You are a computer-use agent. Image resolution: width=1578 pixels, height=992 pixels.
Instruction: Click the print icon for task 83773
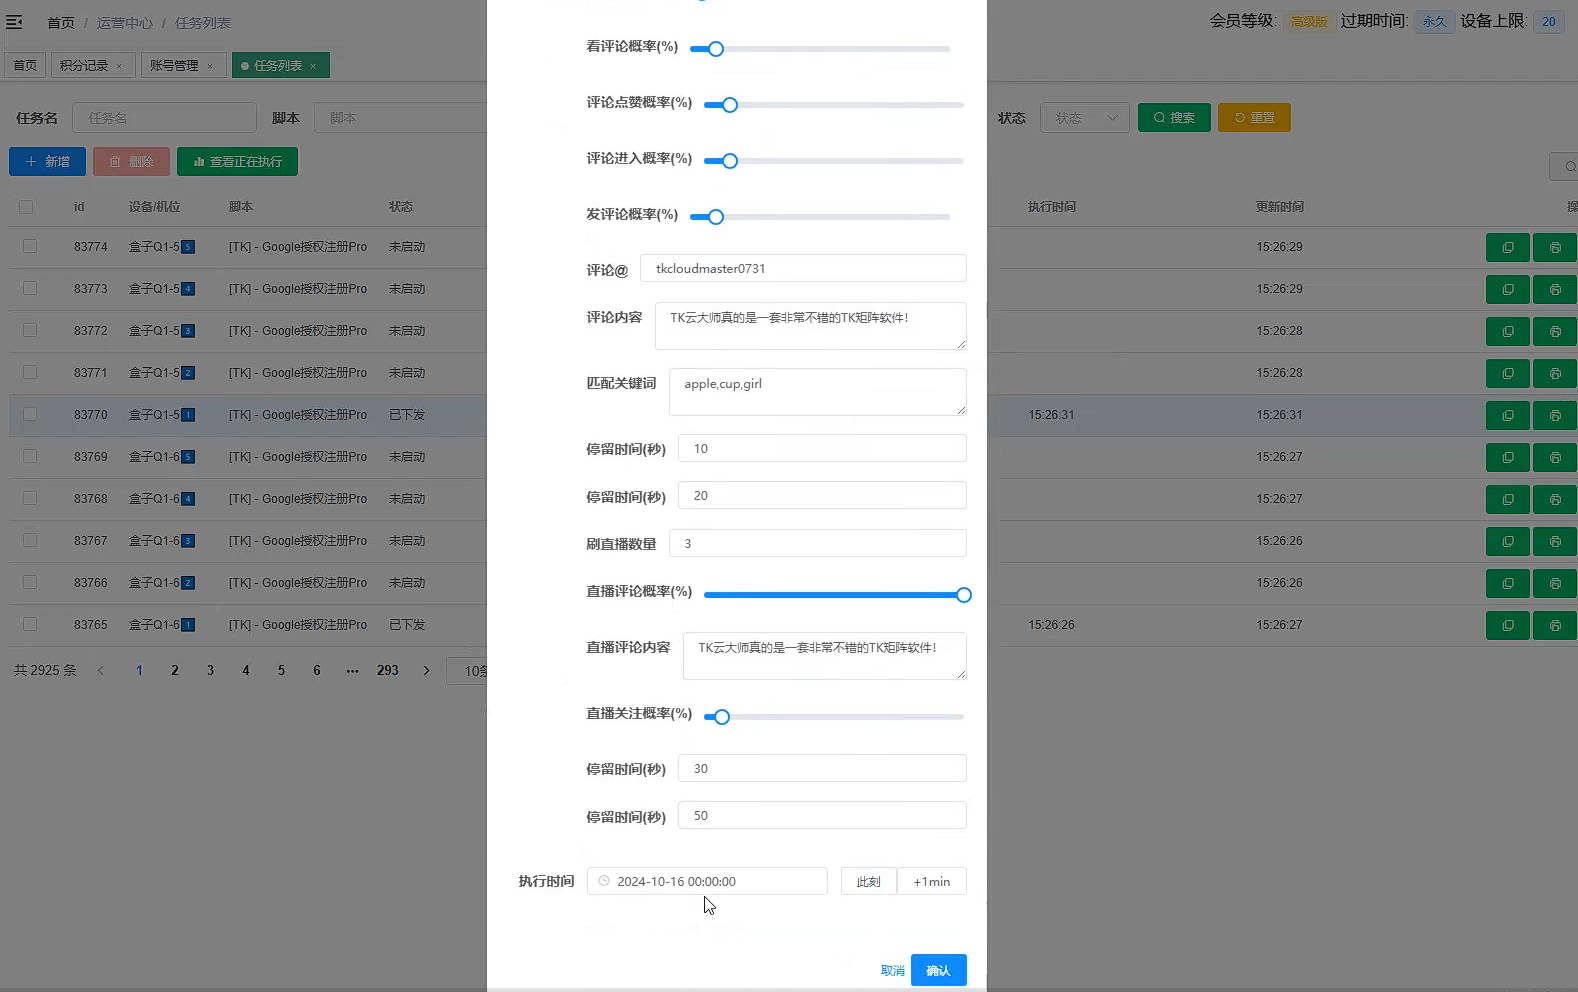pyautogui.click(x=1554, y=289)
